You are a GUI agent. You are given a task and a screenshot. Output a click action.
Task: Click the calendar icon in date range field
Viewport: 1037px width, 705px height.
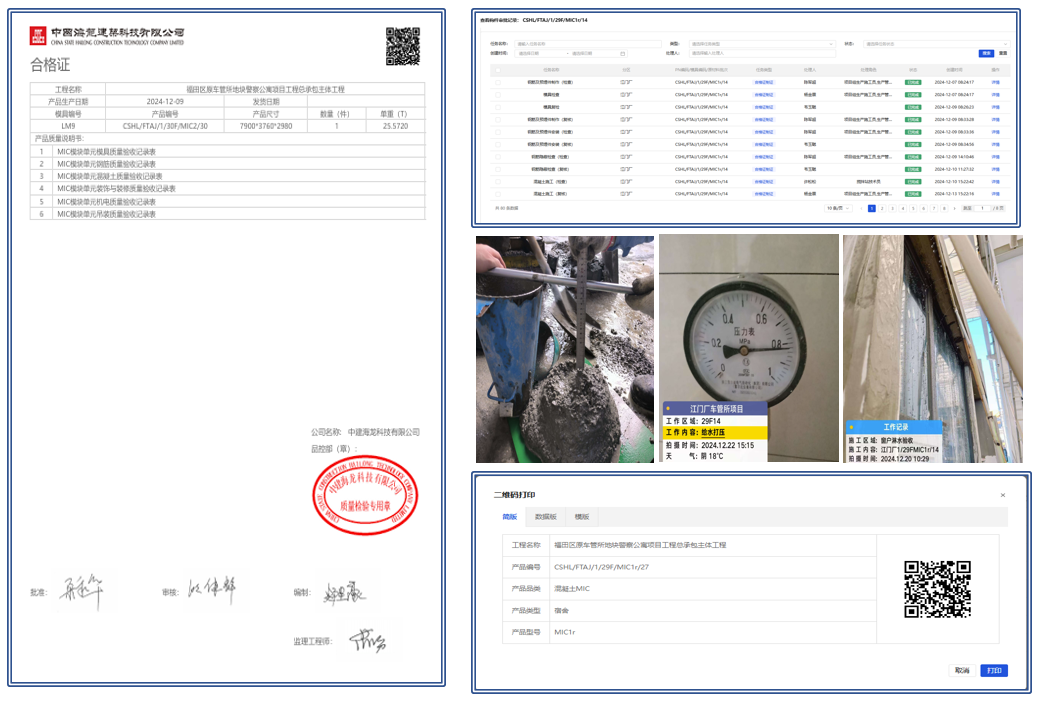(622, 54)
